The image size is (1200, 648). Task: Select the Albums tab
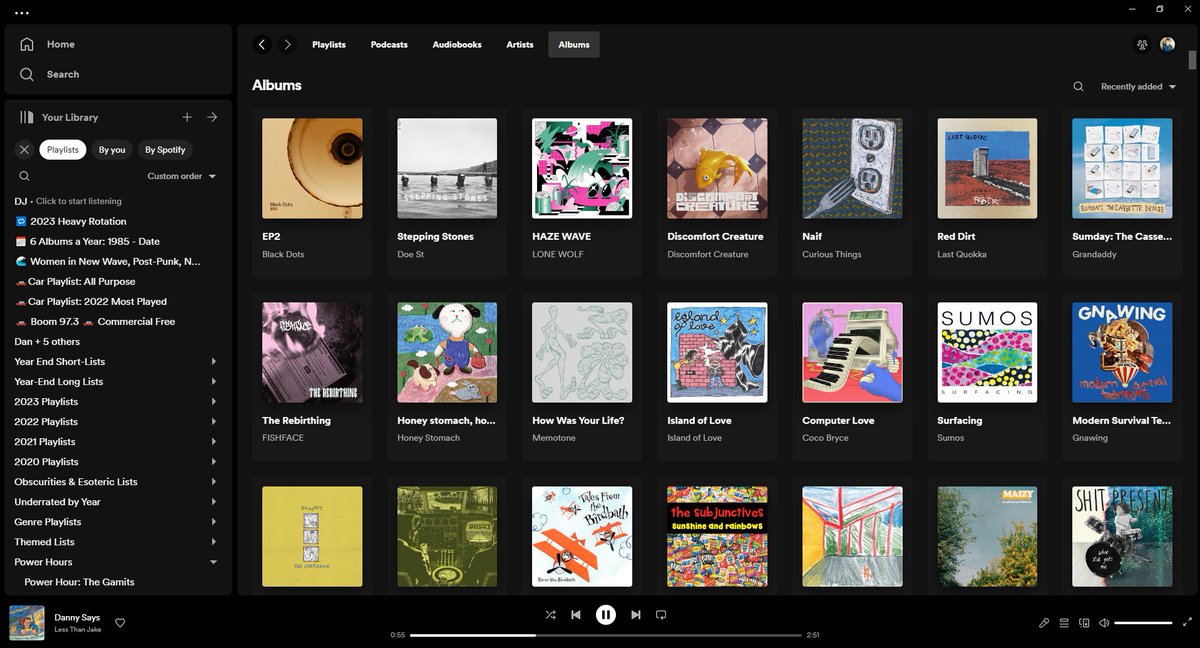[x=574, y=44]
